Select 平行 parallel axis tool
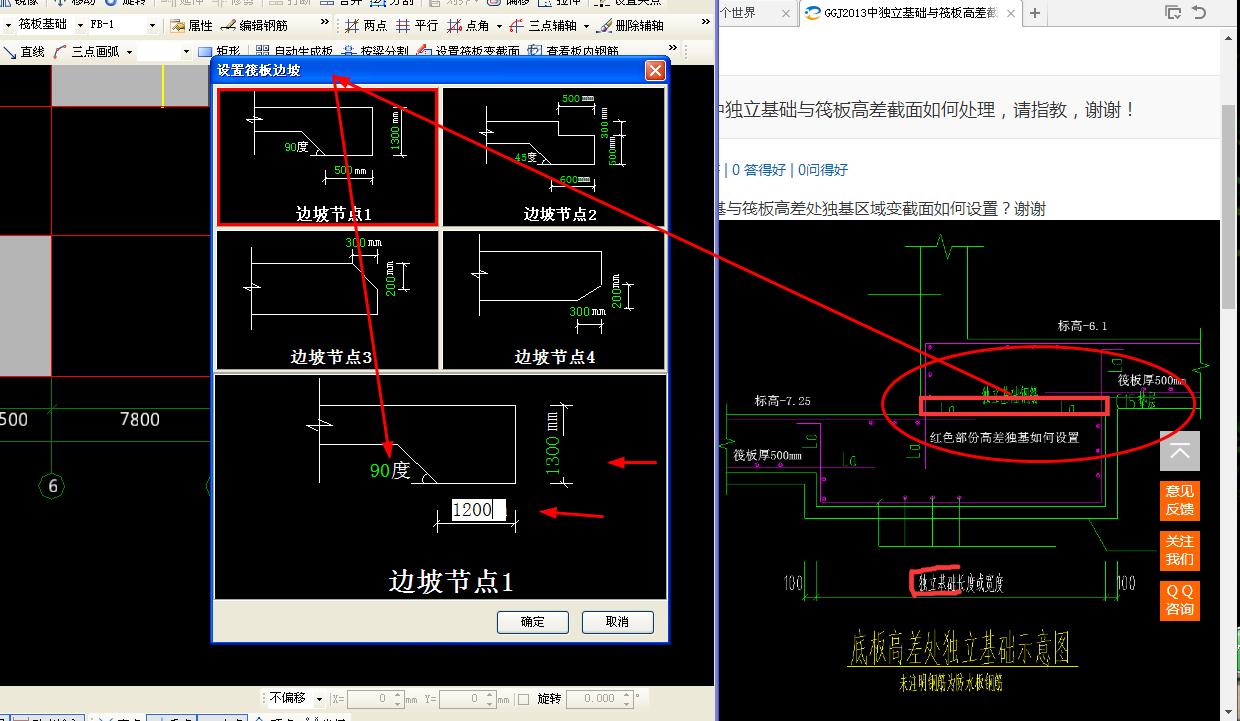The height and width of the screenshot is (721, 1240). tap(417, 25)
